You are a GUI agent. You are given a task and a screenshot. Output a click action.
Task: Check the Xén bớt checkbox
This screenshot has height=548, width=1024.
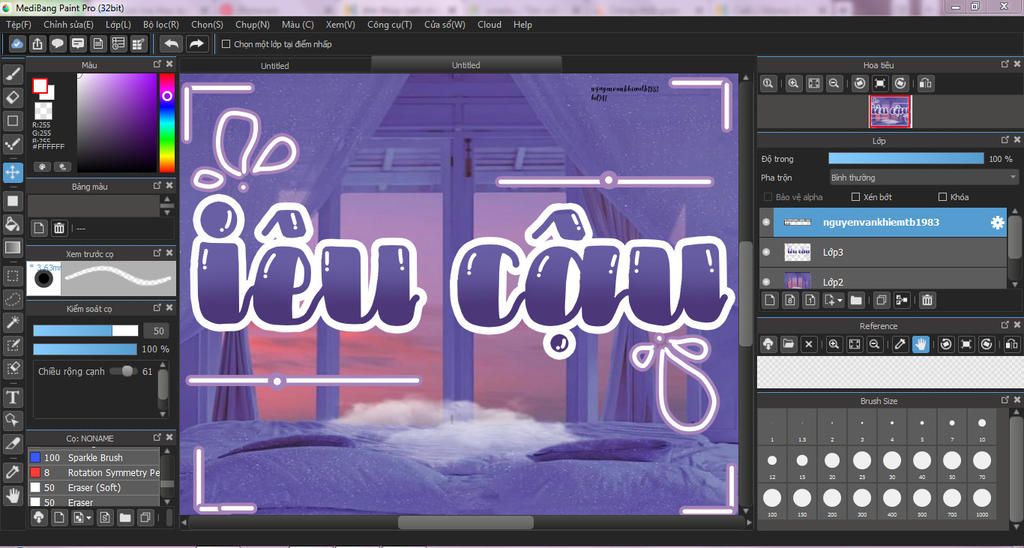pyautogui.click(x=856, y=197)
